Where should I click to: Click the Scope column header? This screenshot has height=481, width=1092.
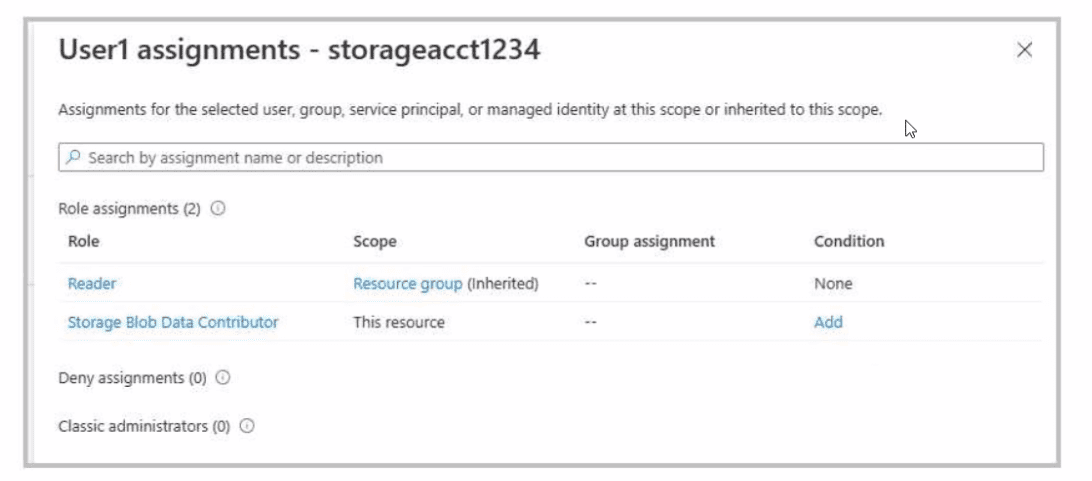coord(375,241)
